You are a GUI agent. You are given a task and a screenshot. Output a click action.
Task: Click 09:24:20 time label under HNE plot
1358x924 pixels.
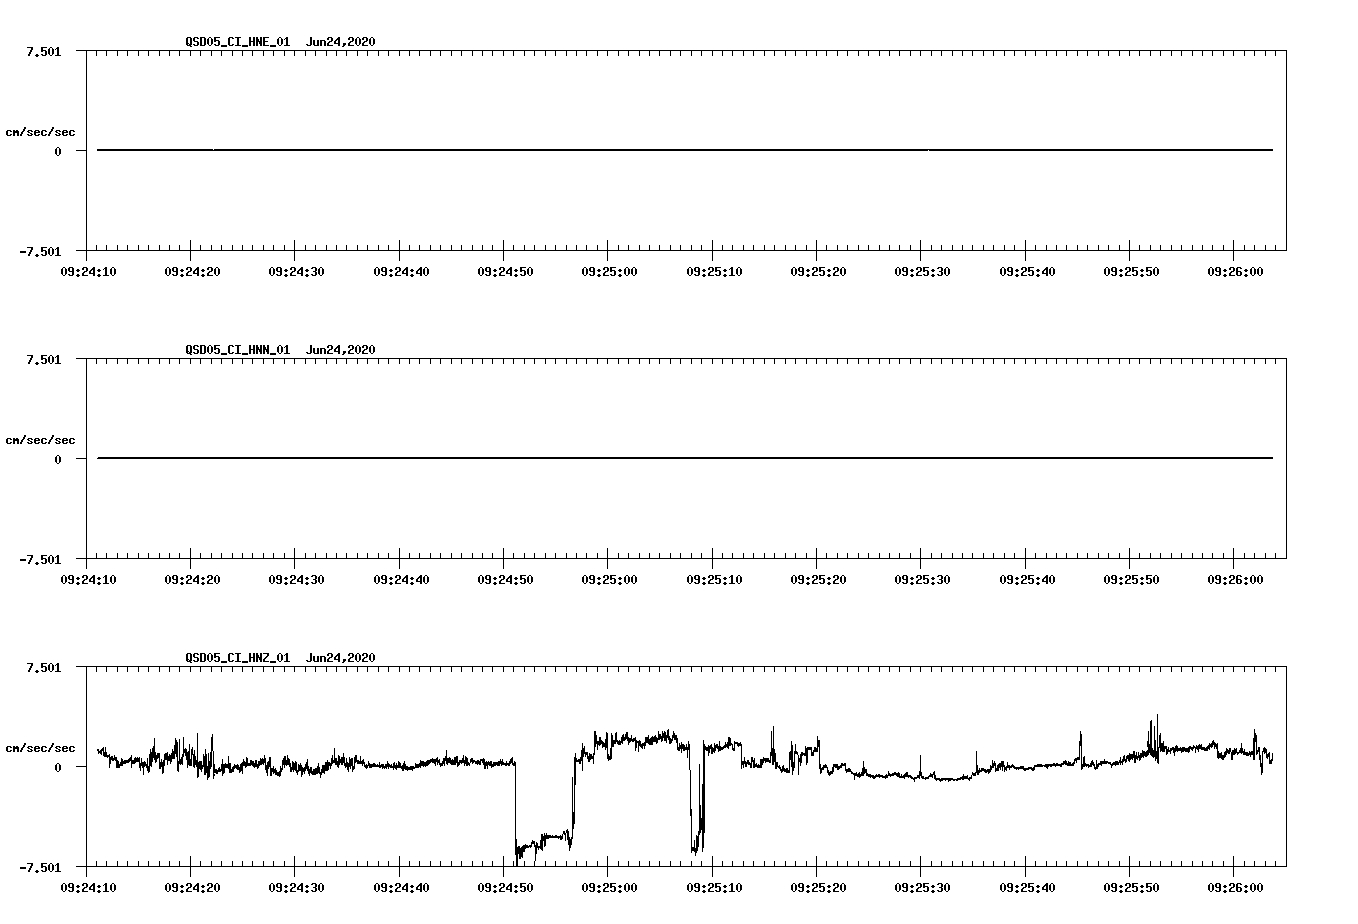[x=192, y=271]
